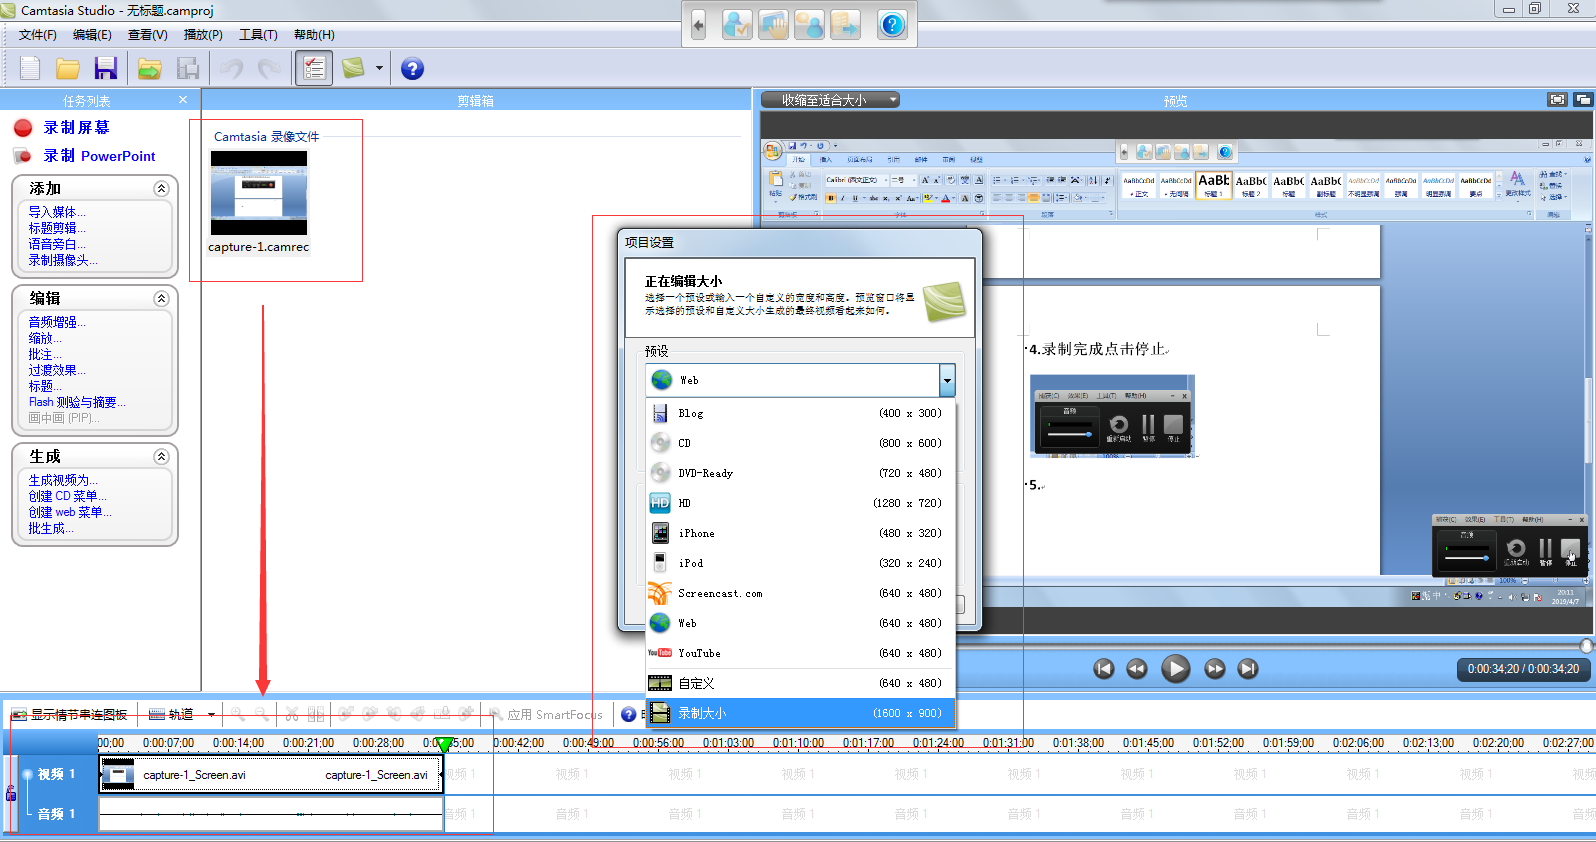This screenshot has height=842, width=1596.
Task: Import media via green-arrow folder icon
Action: pyautogui.click(x=150, y=68)
